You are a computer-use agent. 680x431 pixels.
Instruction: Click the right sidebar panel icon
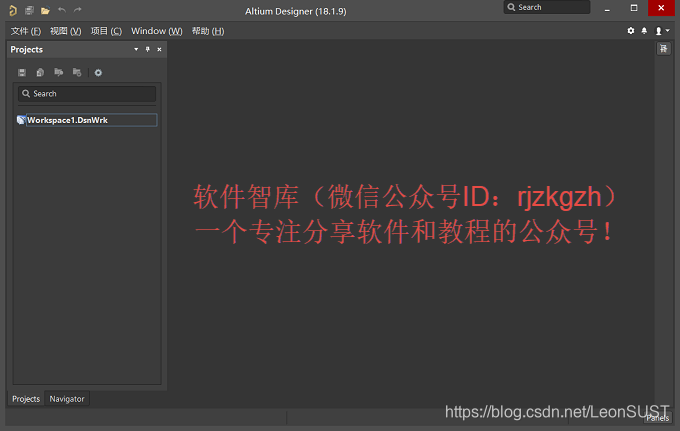click(664, 49)
